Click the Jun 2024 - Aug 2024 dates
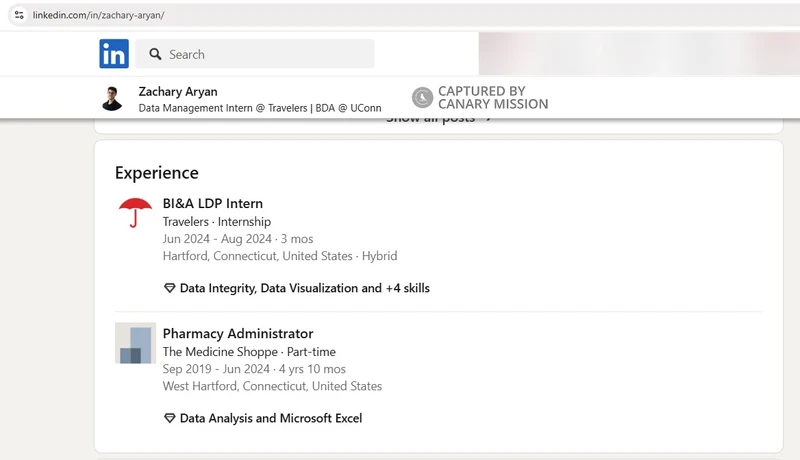The image size is (800, 460). [238, 239]
